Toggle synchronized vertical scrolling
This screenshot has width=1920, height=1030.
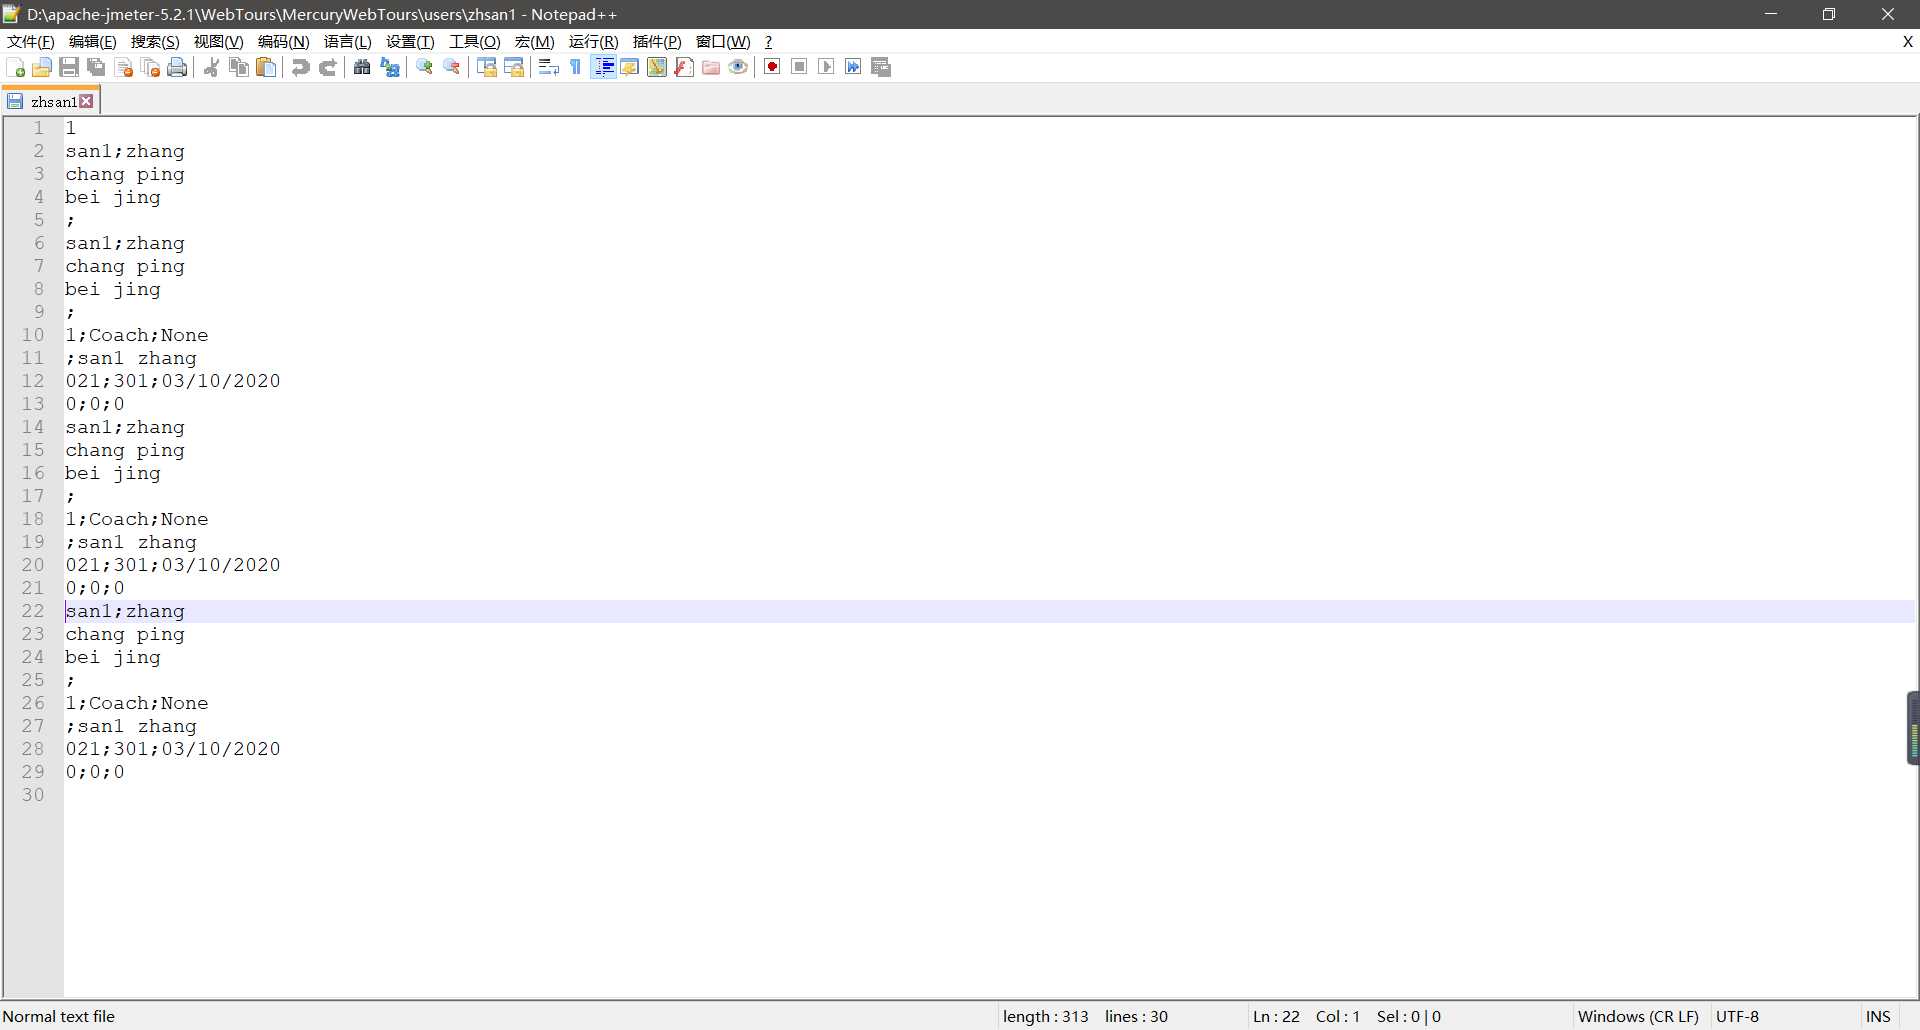pos(487,67)
